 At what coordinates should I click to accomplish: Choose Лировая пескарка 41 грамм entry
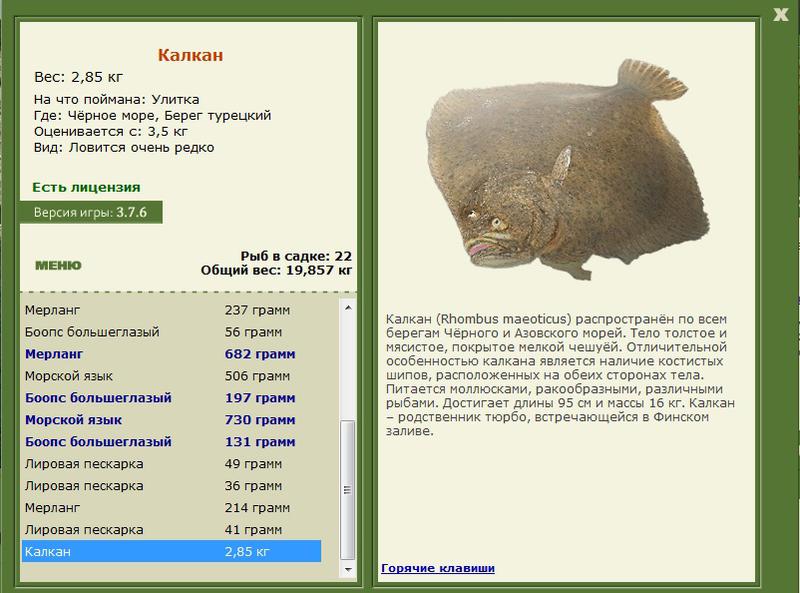point(170,530)
